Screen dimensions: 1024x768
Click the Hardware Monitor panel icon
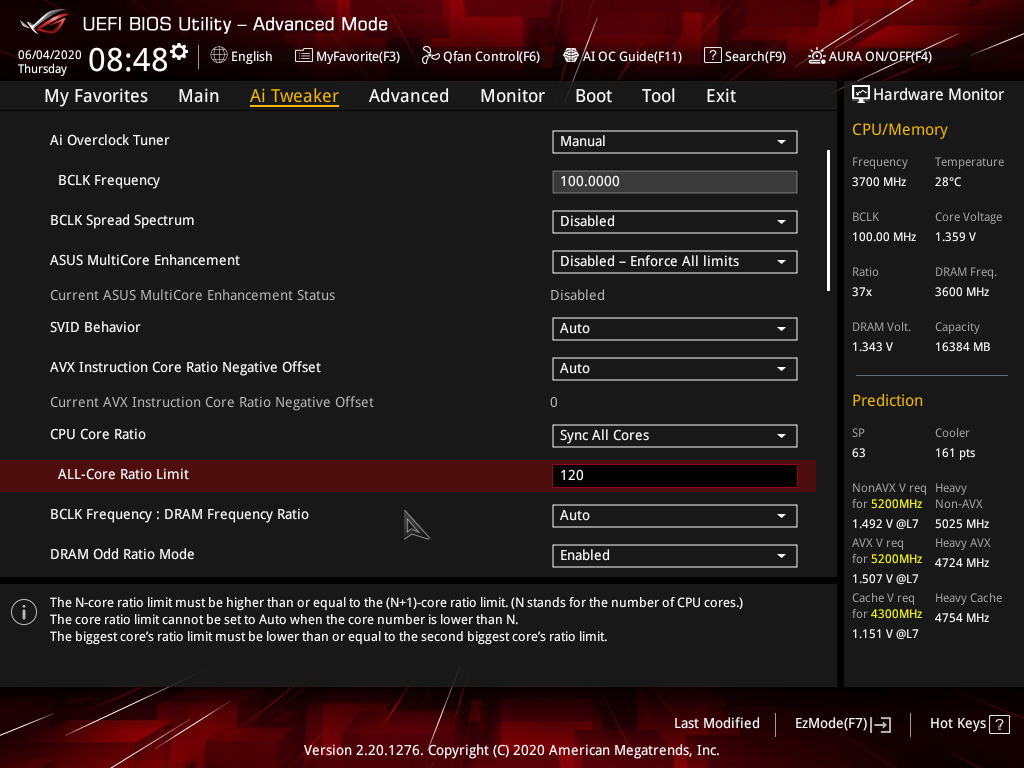(x=860, y=93)
